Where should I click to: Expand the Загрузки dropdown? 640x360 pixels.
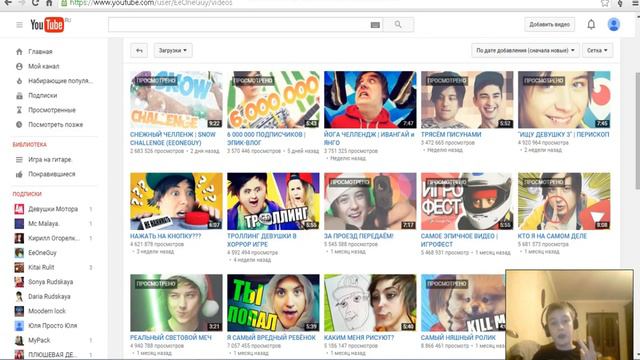173,51
